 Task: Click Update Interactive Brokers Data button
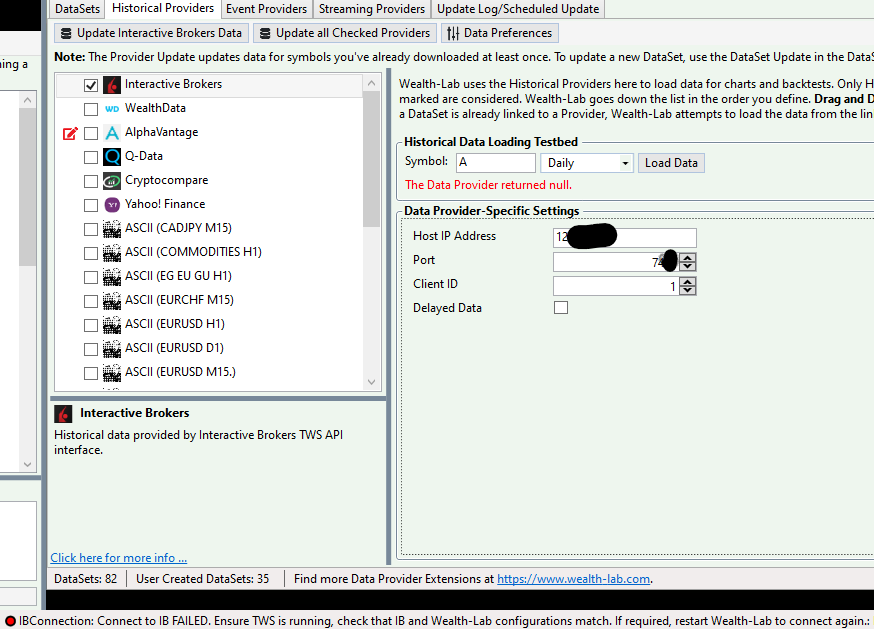tap(152, 33)
